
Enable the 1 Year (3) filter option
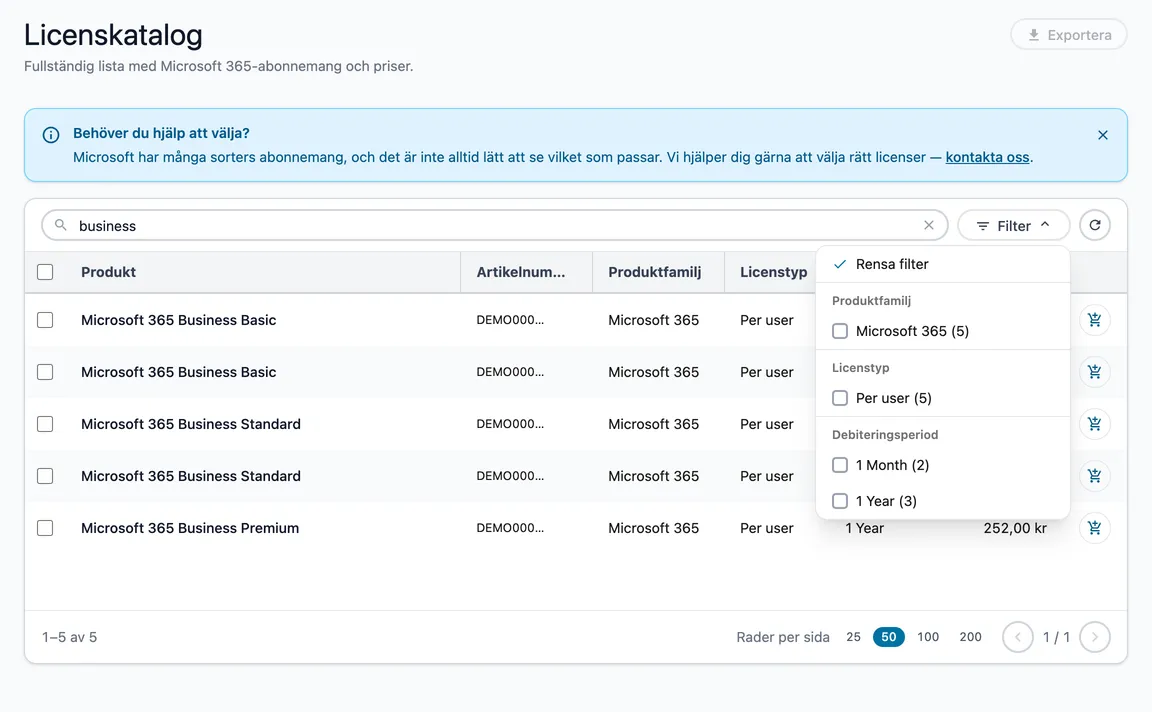840,501
